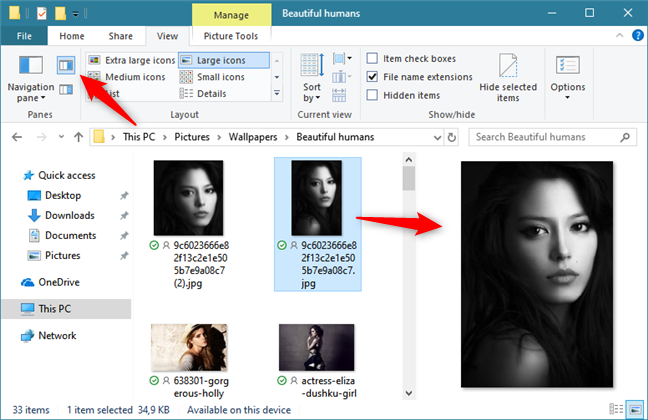Click the New folder quick access icon
The height and width of the screenshot is (420, 648).
point(60,14)
